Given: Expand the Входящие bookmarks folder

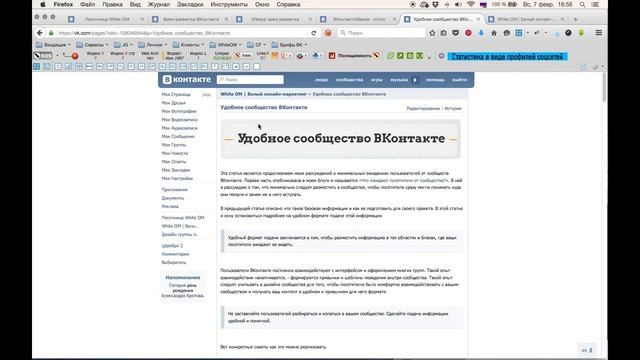Looking at the screenshot, I should [x=53, y=45].
